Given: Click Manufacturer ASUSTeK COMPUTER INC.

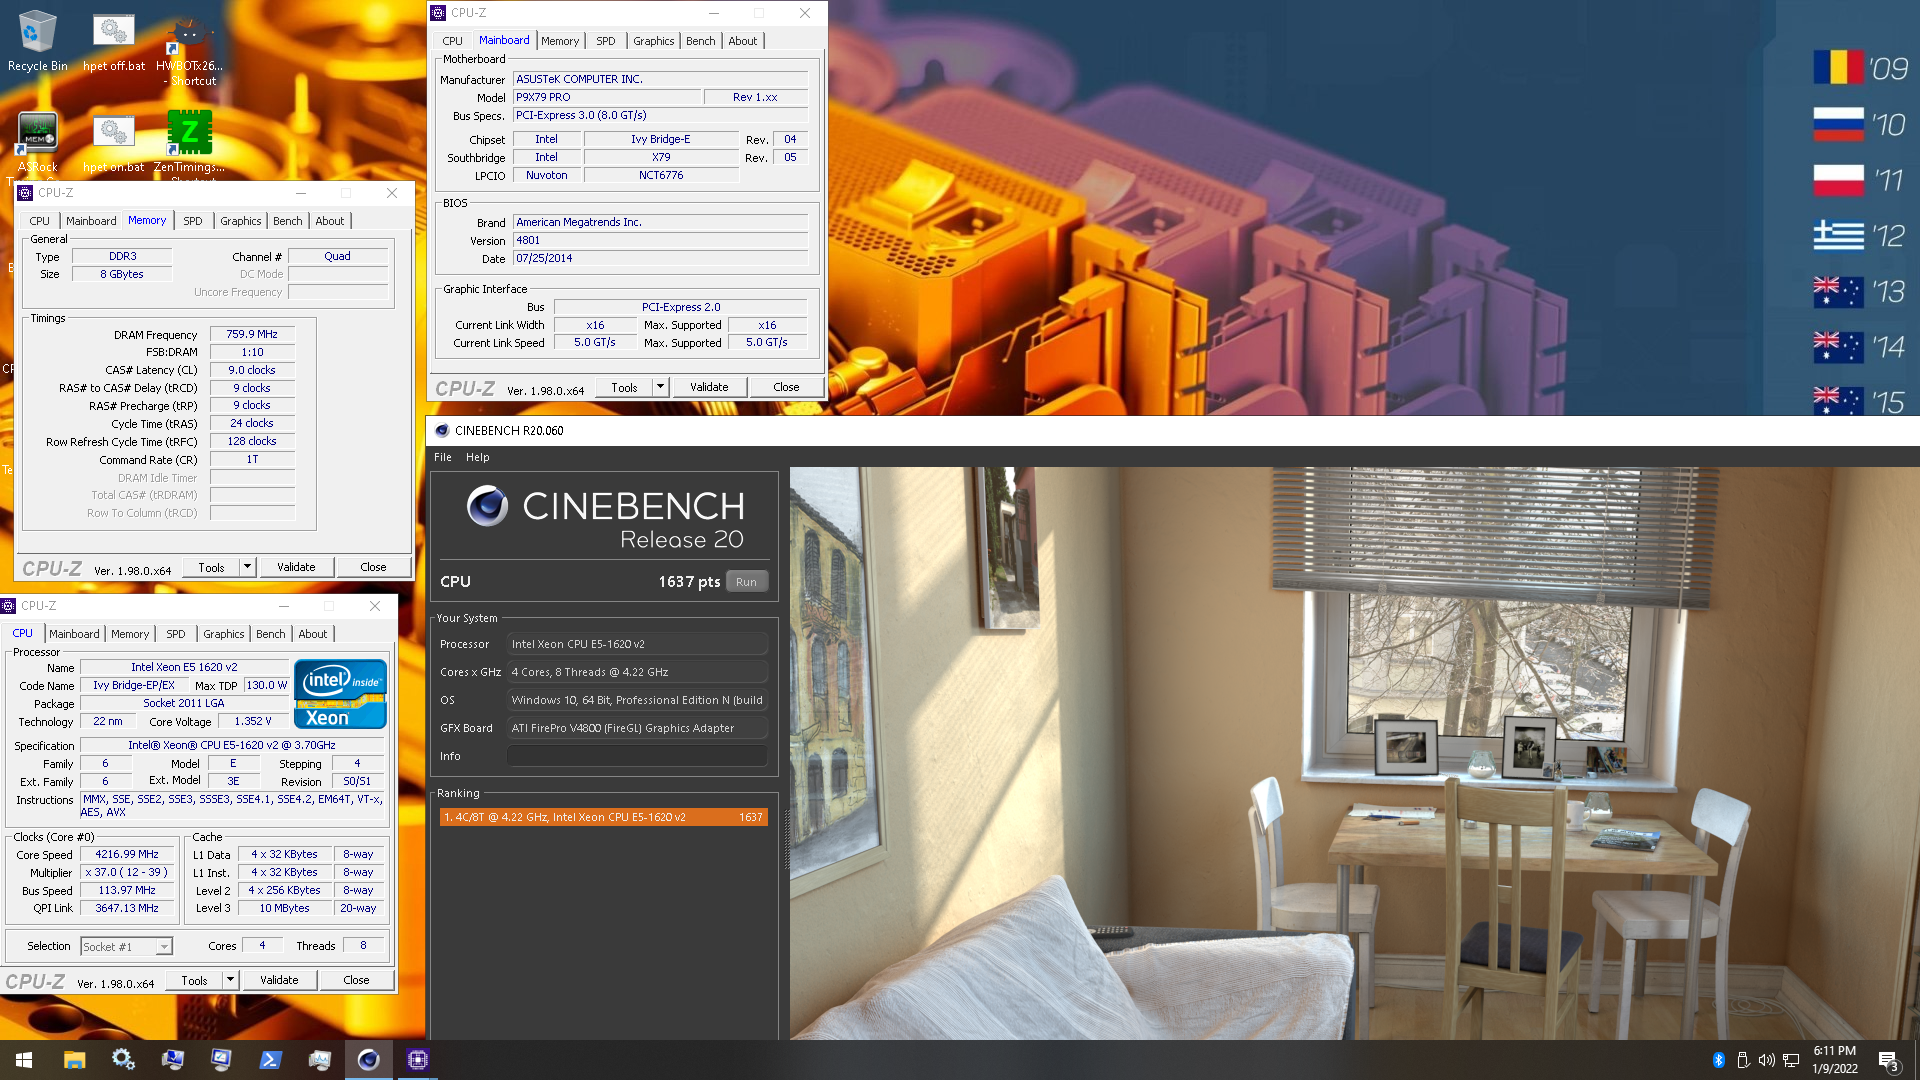Looking at the screenshot, I should (x=660, y=79).
